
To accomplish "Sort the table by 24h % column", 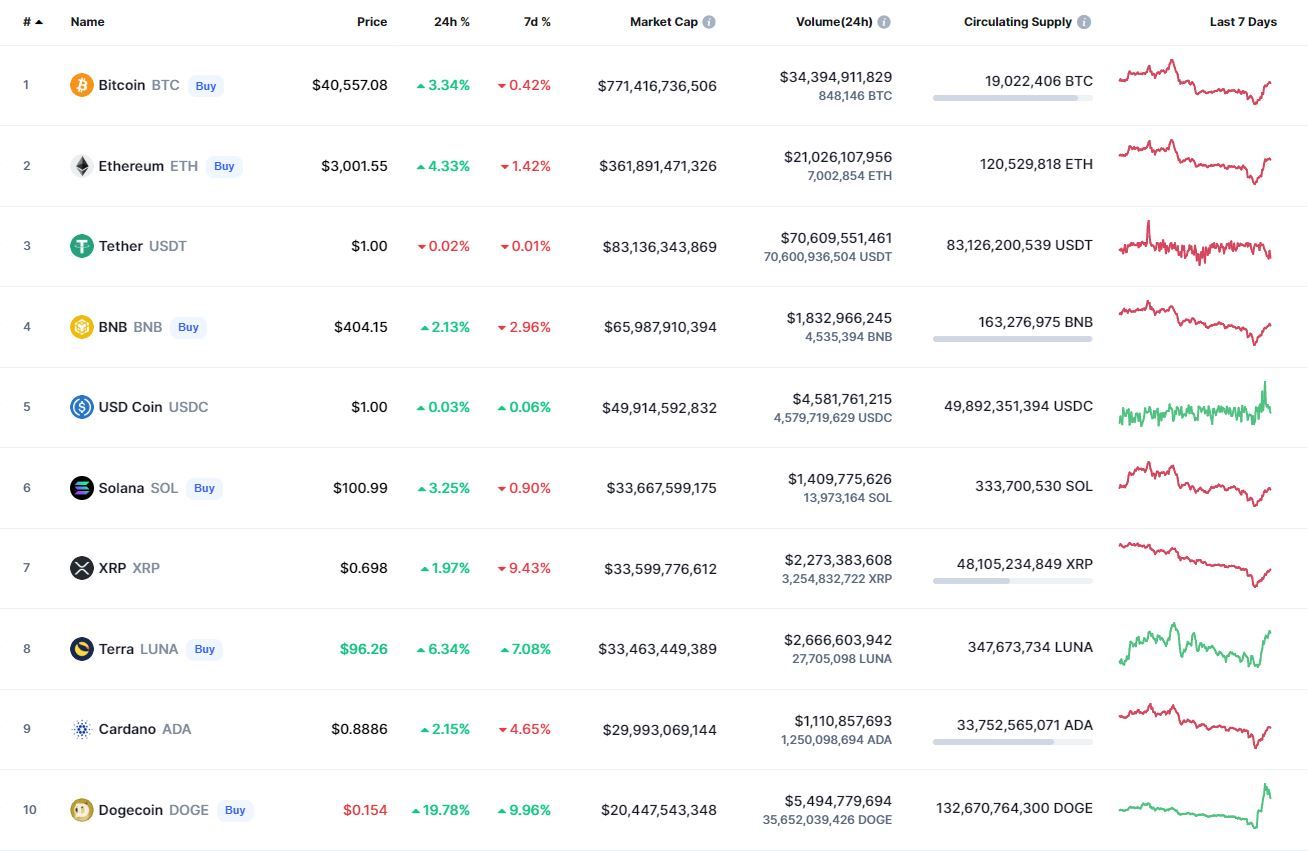I will (452, 22).
